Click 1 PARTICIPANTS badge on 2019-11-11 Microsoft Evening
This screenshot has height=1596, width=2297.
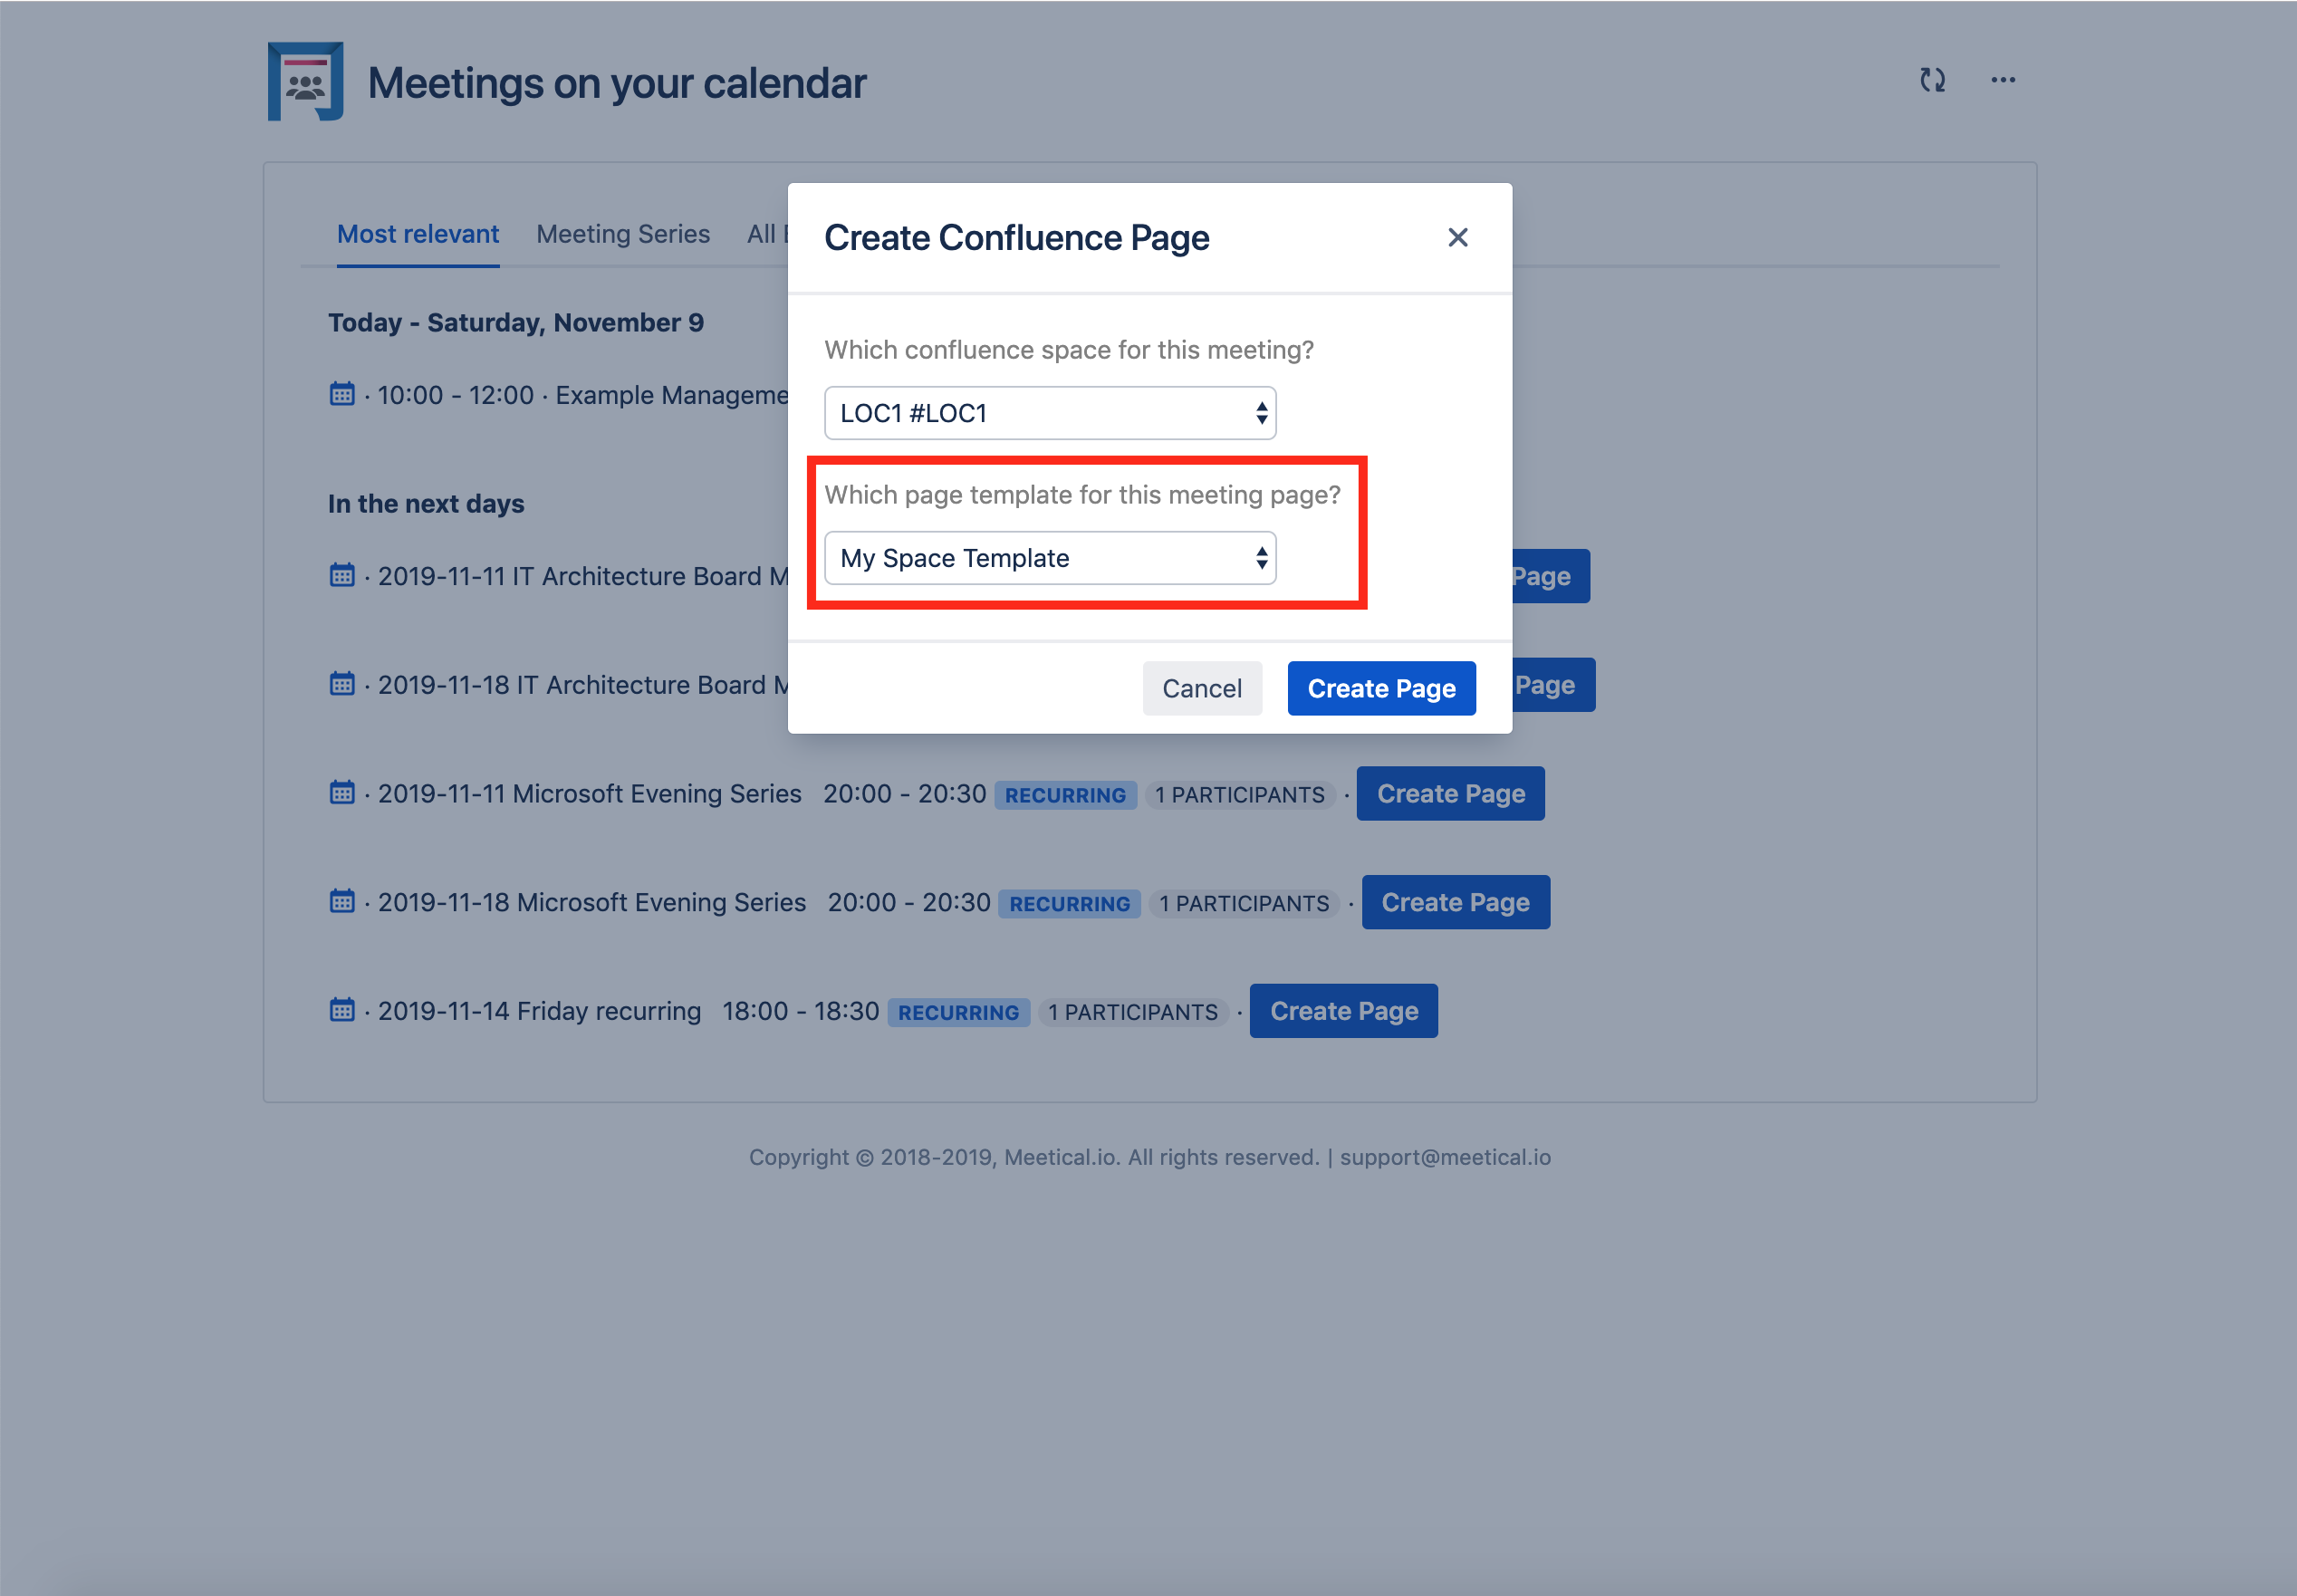1240,795
